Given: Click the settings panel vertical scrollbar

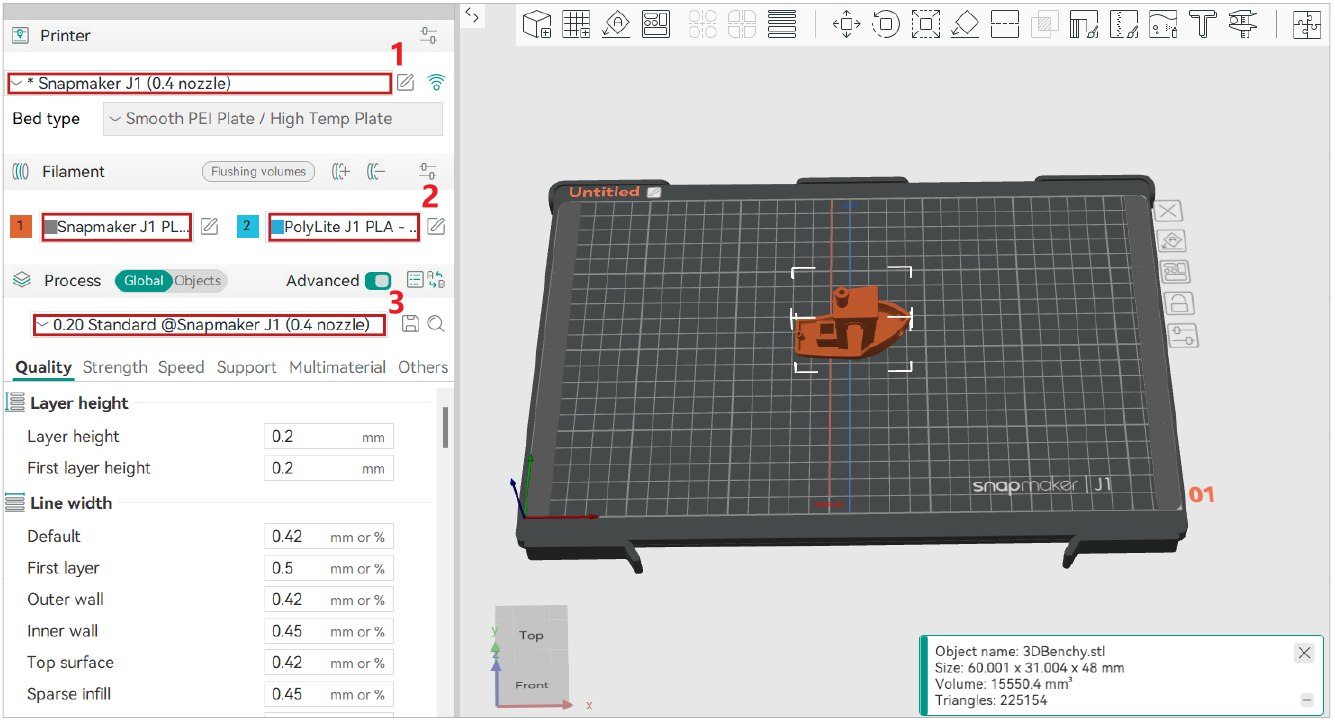Looking at the screenshot, I should coord(445,427).
